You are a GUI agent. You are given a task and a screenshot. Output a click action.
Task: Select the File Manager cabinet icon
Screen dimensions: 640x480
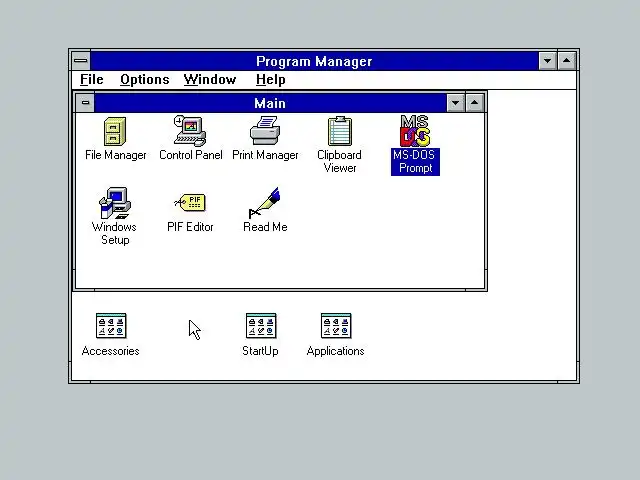tap(115, 131)
